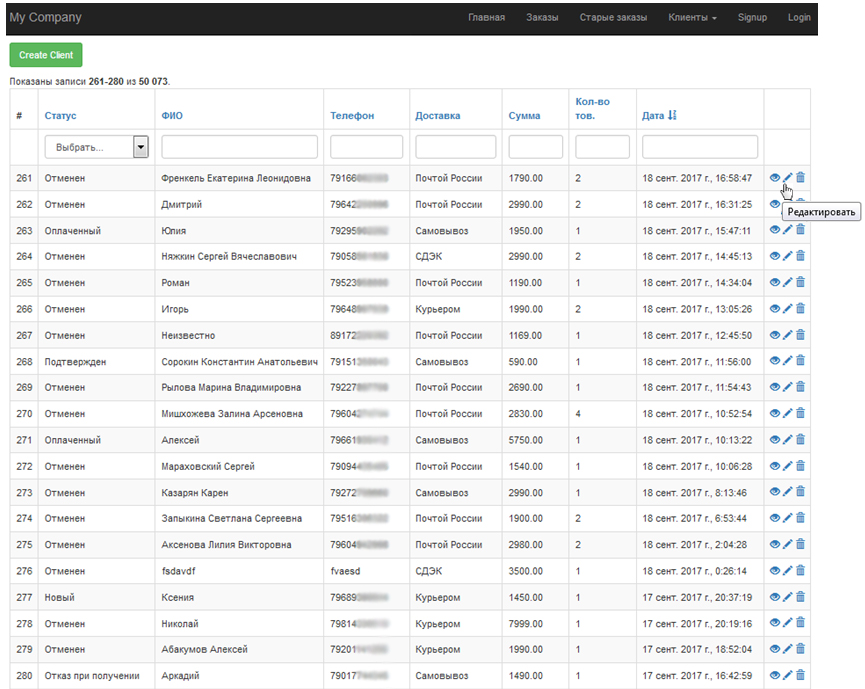Click the delete icon in row 276

[x=800, y=570]
